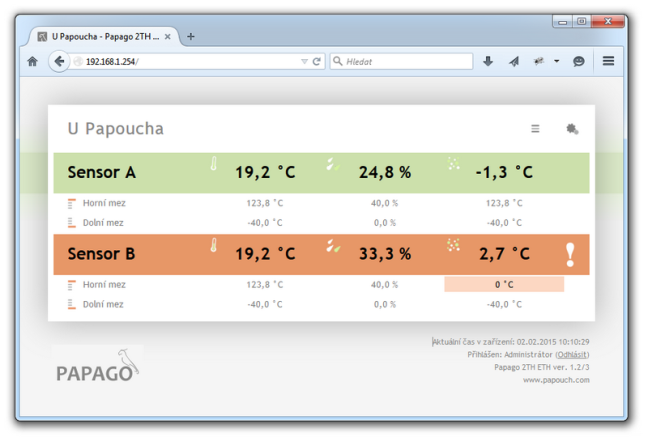Open the Papago settings gear icon
Viewport: 648px width, 441px height.
572,129
